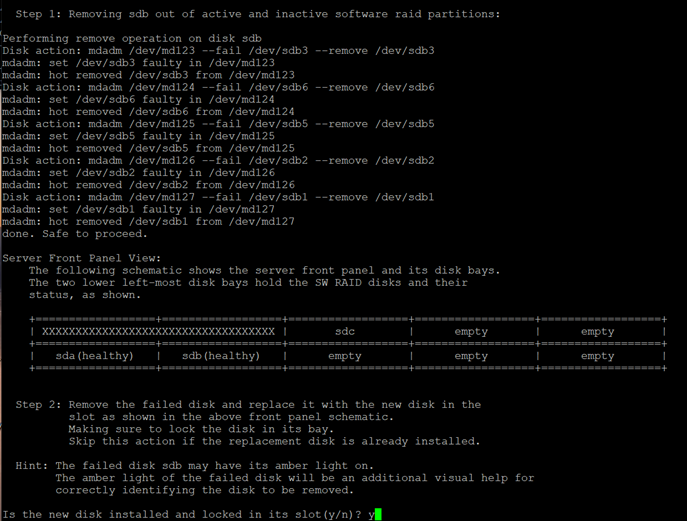687x521 pixels.
Task: Click the 'done. Safe to proceed.' line
Action: click(x=74, y=233)
